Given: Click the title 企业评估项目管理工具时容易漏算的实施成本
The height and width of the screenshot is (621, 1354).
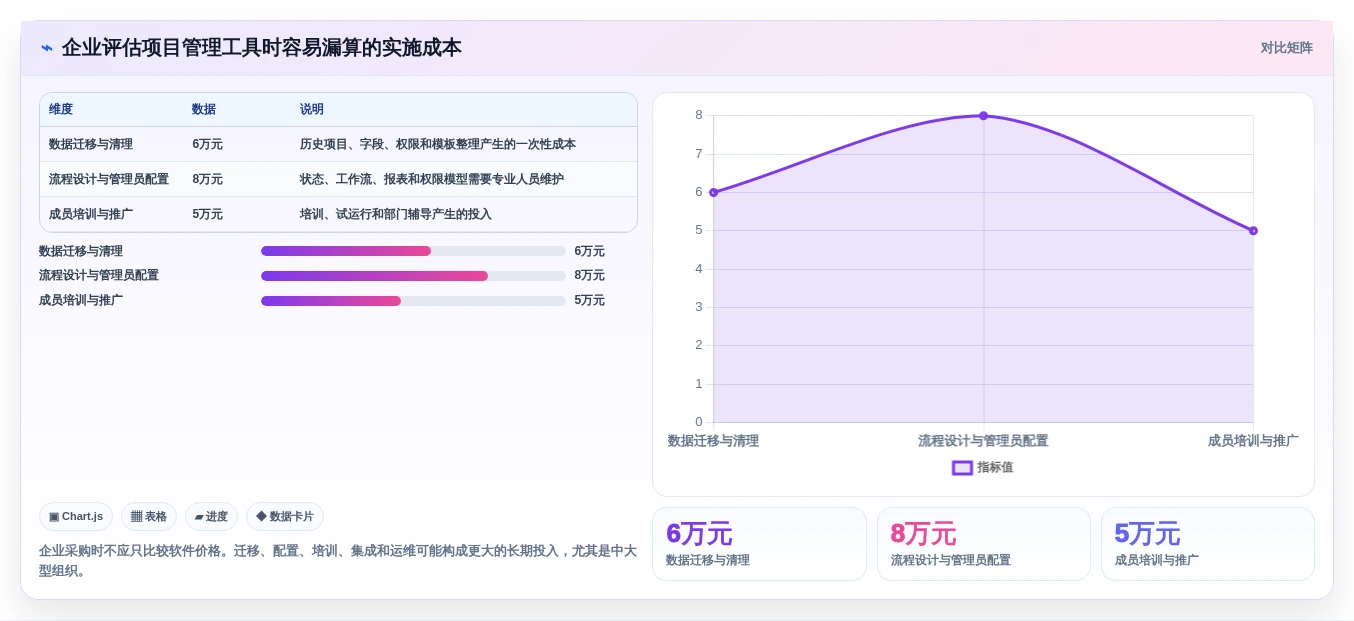Looking at the screenshot, I should (262, 48).
